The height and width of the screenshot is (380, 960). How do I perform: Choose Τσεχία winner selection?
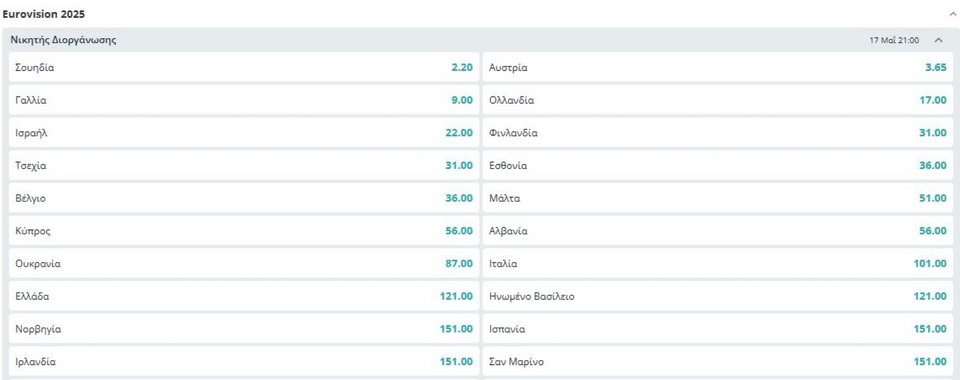tap(244, 166)
